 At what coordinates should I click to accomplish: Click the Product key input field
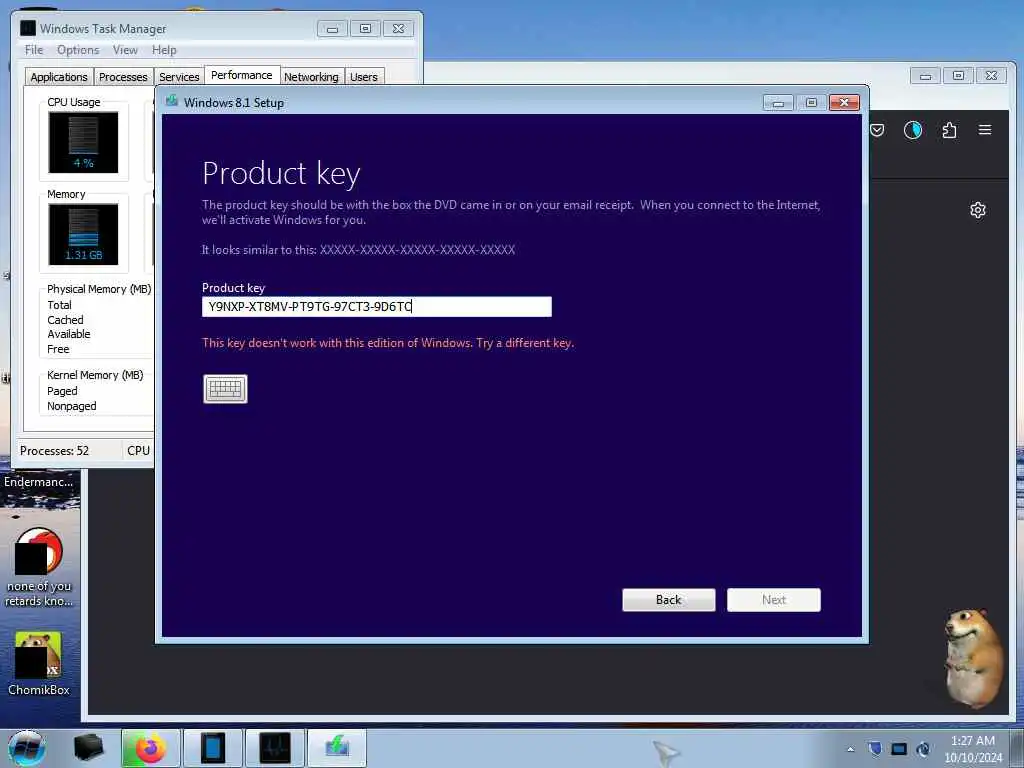coord(377,306)
